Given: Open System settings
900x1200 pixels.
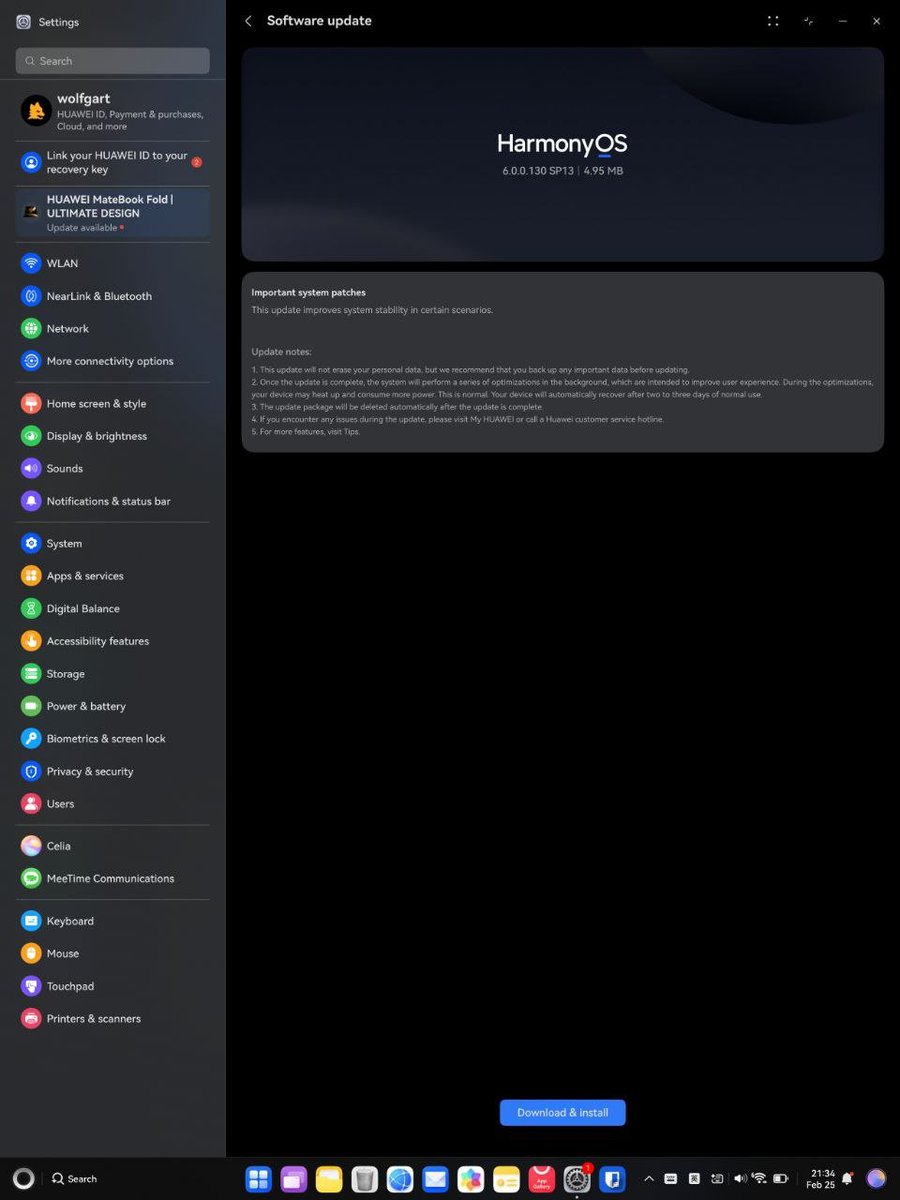Looking at the screenshot, I should pyautogui.click(x=112, y=544).
